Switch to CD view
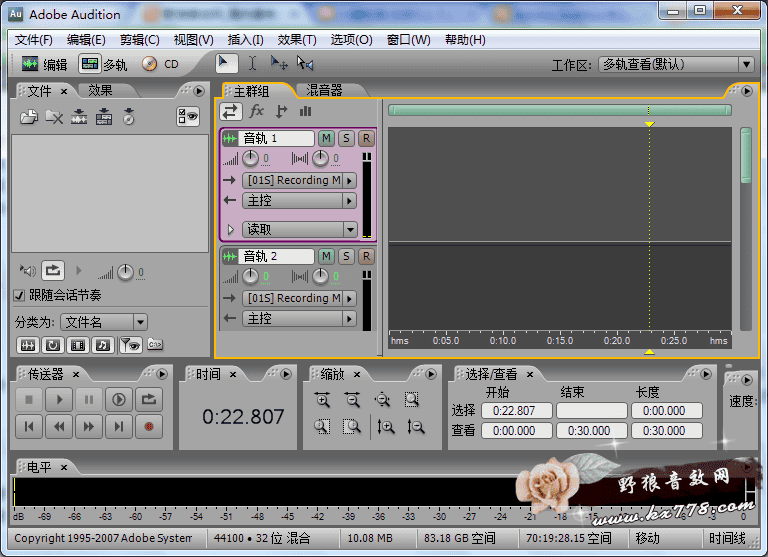Viewport: 768px width, 557px height. (160, 64)
